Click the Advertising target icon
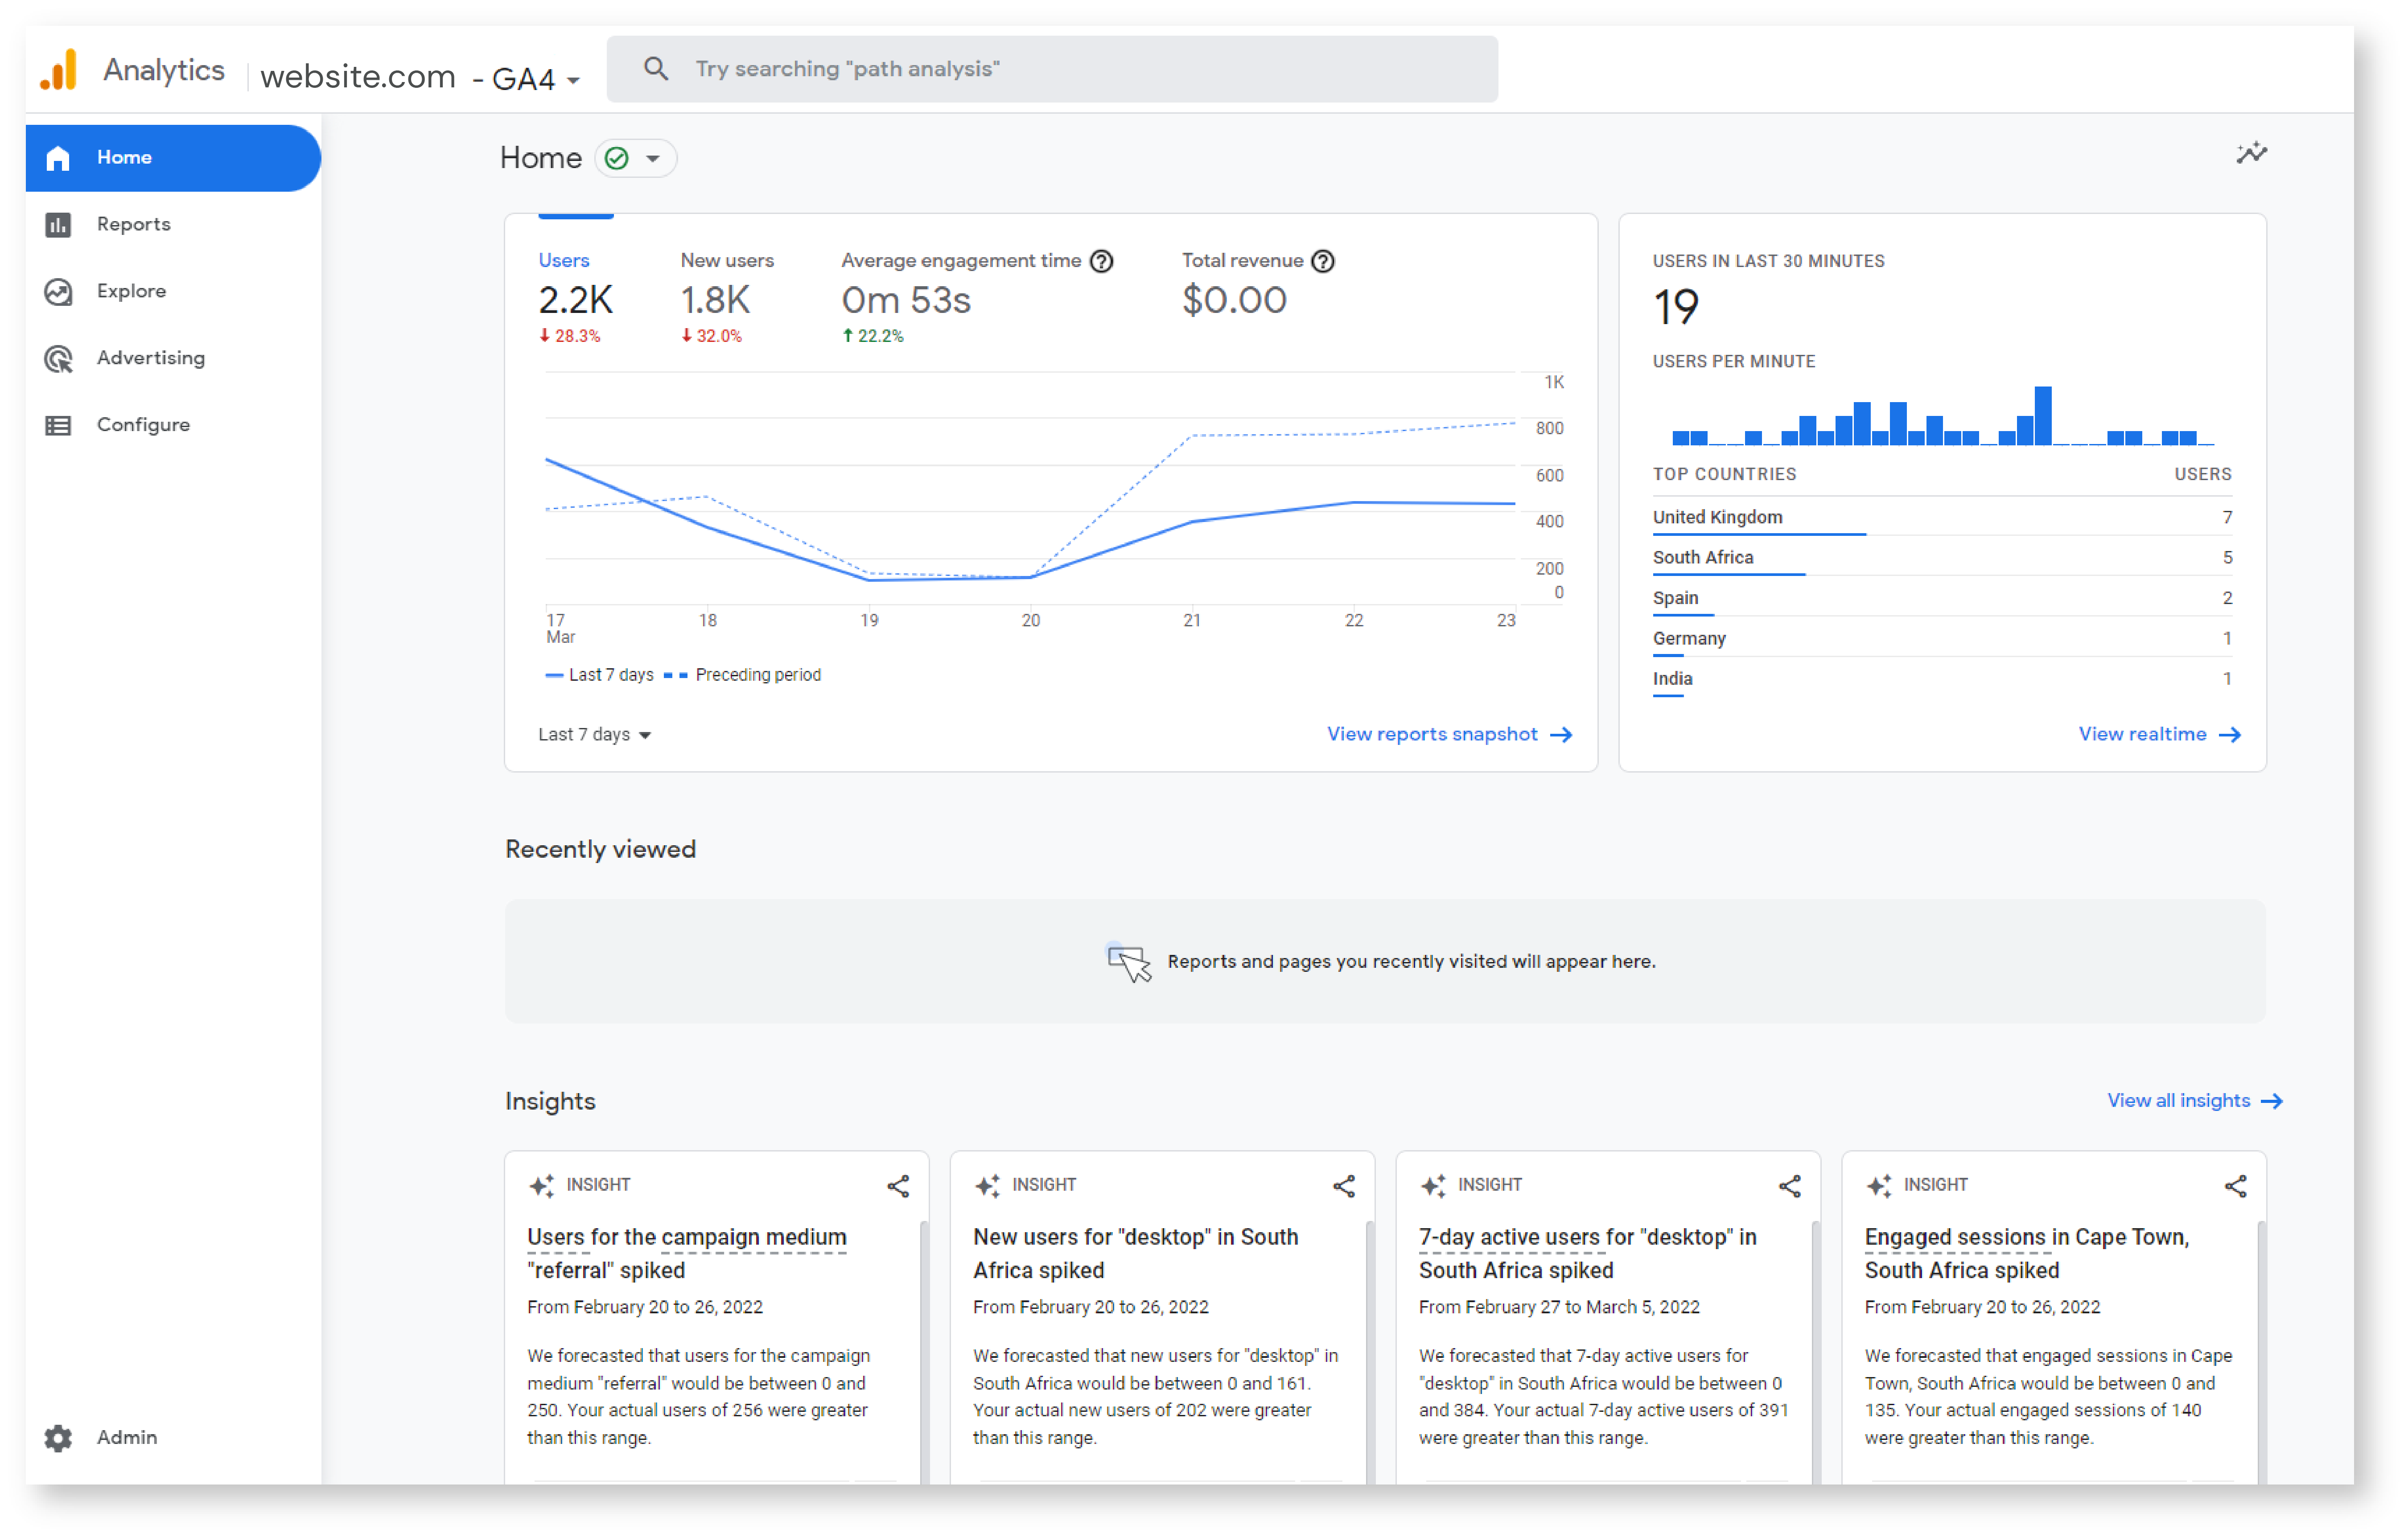The width and height of the screenshot is (2408, 1538). tap(58, 358)
